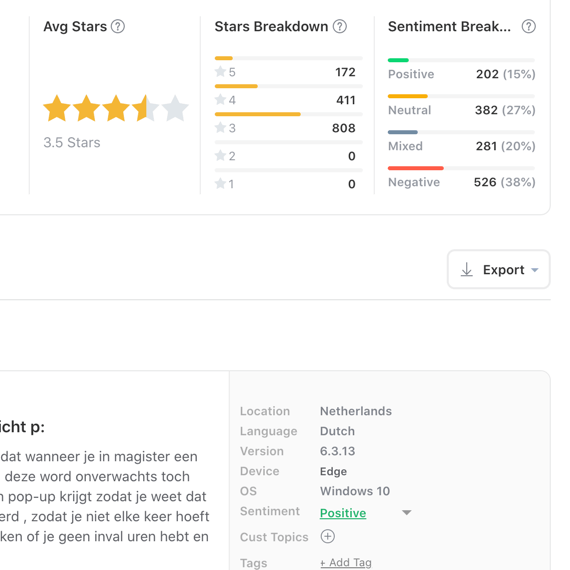Viewport: 570px width, 570px height.
Task: Expand the Export dropdown caret
Action: pos(534,270)
